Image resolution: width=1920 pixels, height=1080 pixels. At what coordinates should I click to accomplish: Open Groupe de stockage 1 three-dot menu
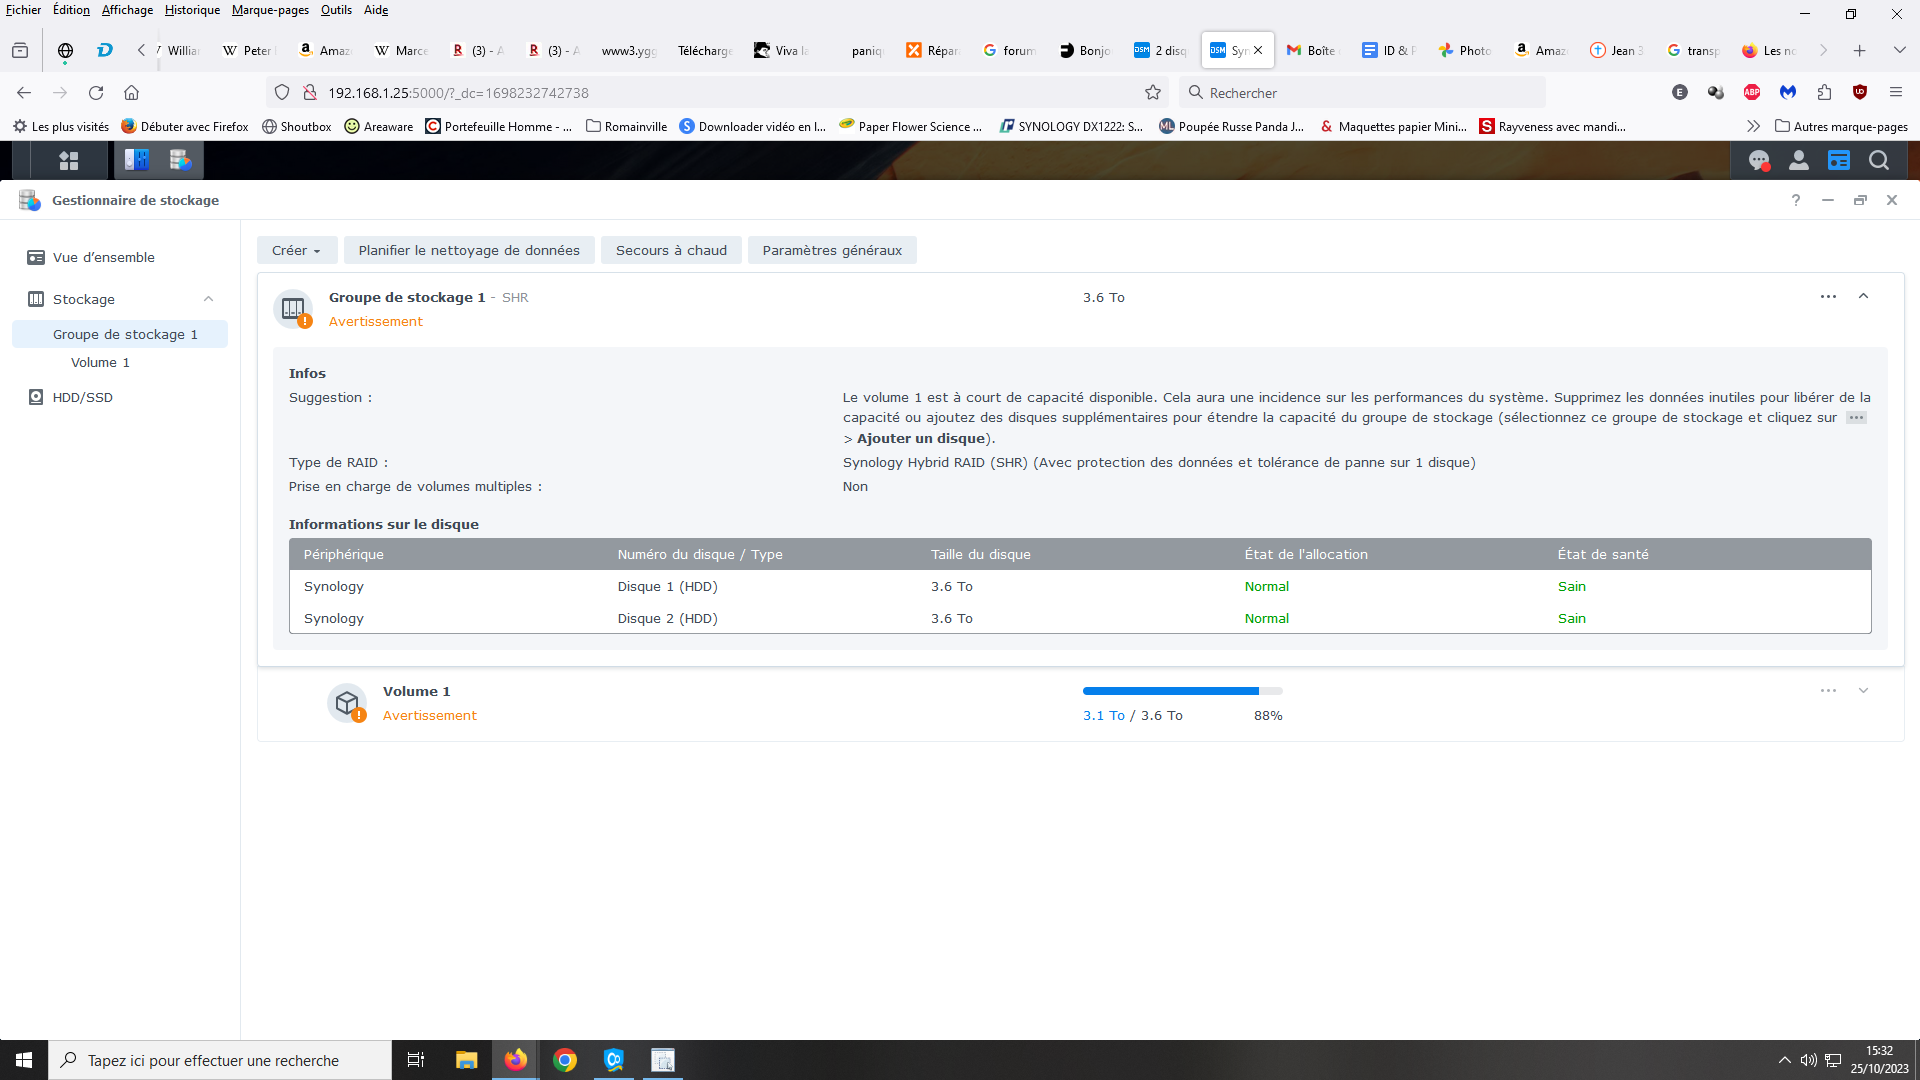(x=1828, y=297)
